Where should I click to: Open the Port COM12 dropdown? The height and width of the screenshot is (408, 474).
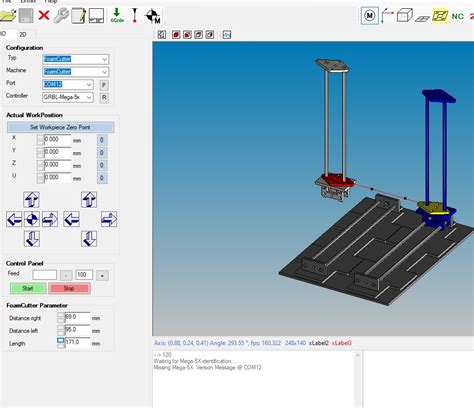[68, 85]
